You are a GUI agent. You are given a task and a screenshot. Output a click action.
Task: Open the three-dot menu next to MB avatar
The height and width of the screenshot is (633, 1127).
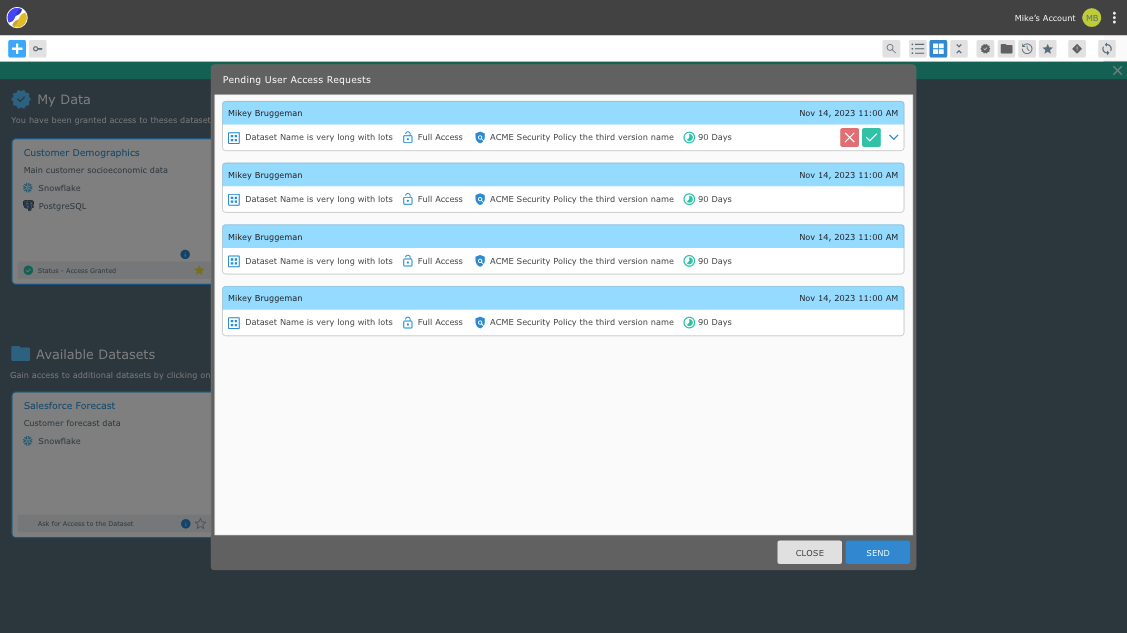(1114, 18)
